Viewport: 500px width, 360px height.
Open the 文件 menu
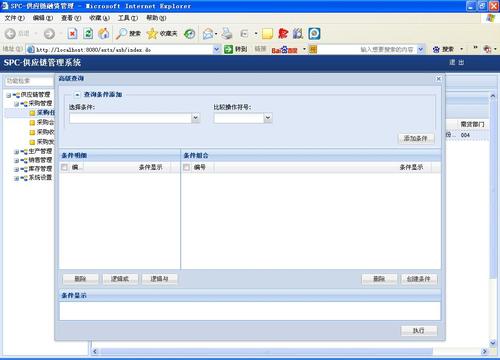tap(14, 18)
